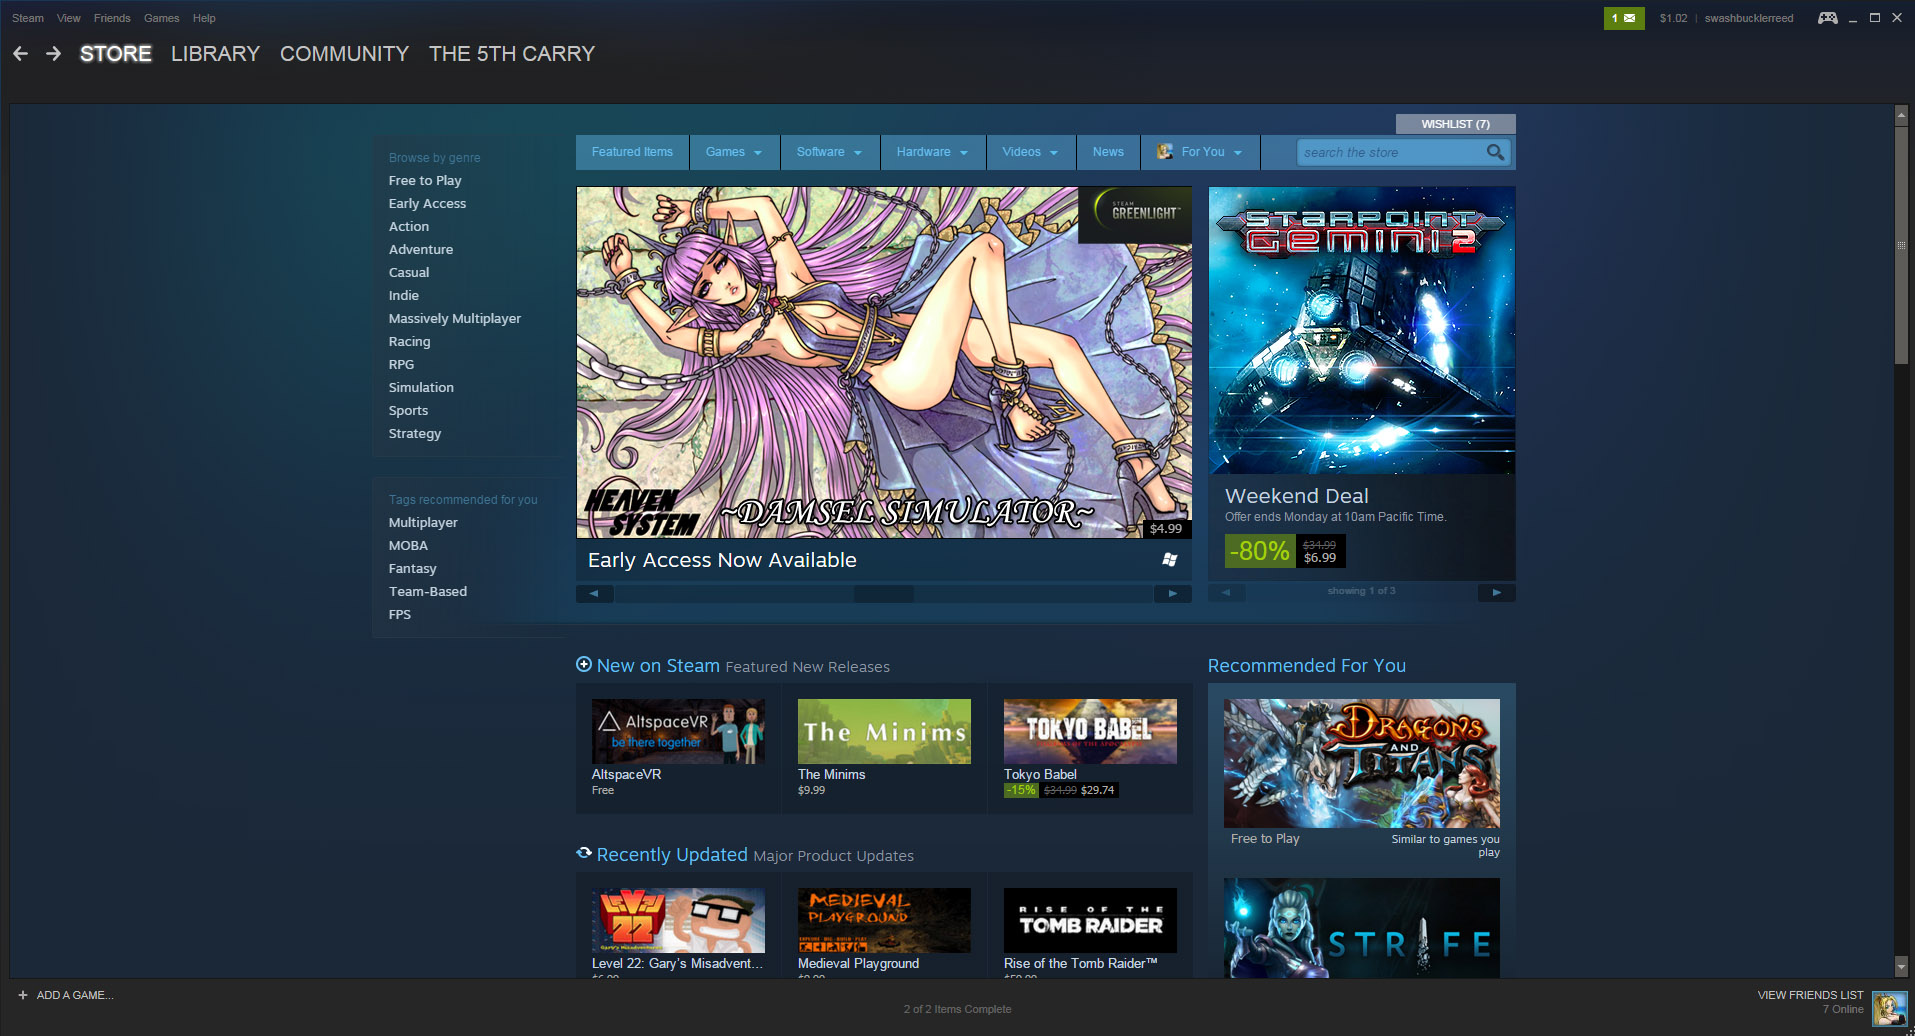The width and height of the screenshot is (1915, 1036).
Task: Open the Tokyo Babel game thumbnail
Action: click(x=1090, y=732)
